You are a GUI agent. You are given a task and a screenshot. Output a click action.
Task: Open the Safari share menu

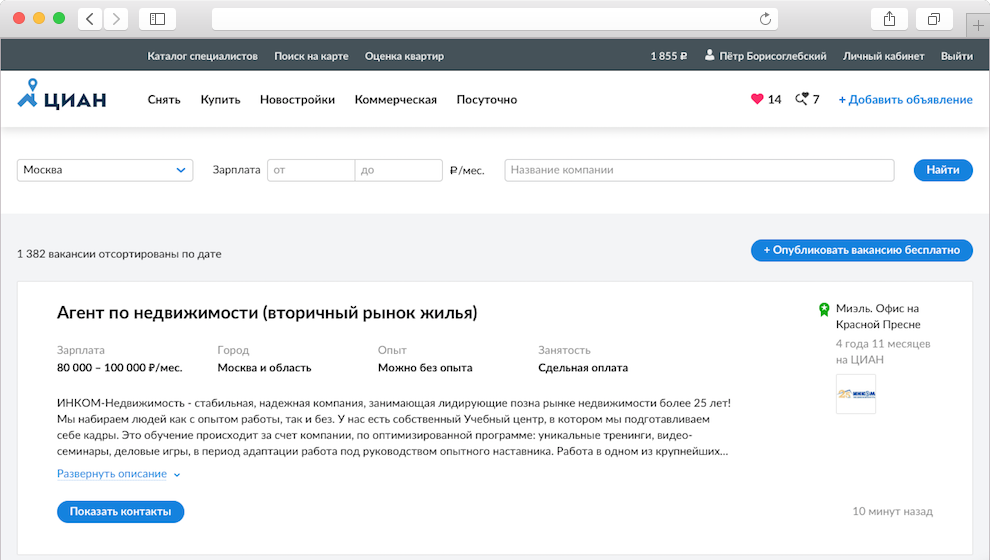coord(889,19)
